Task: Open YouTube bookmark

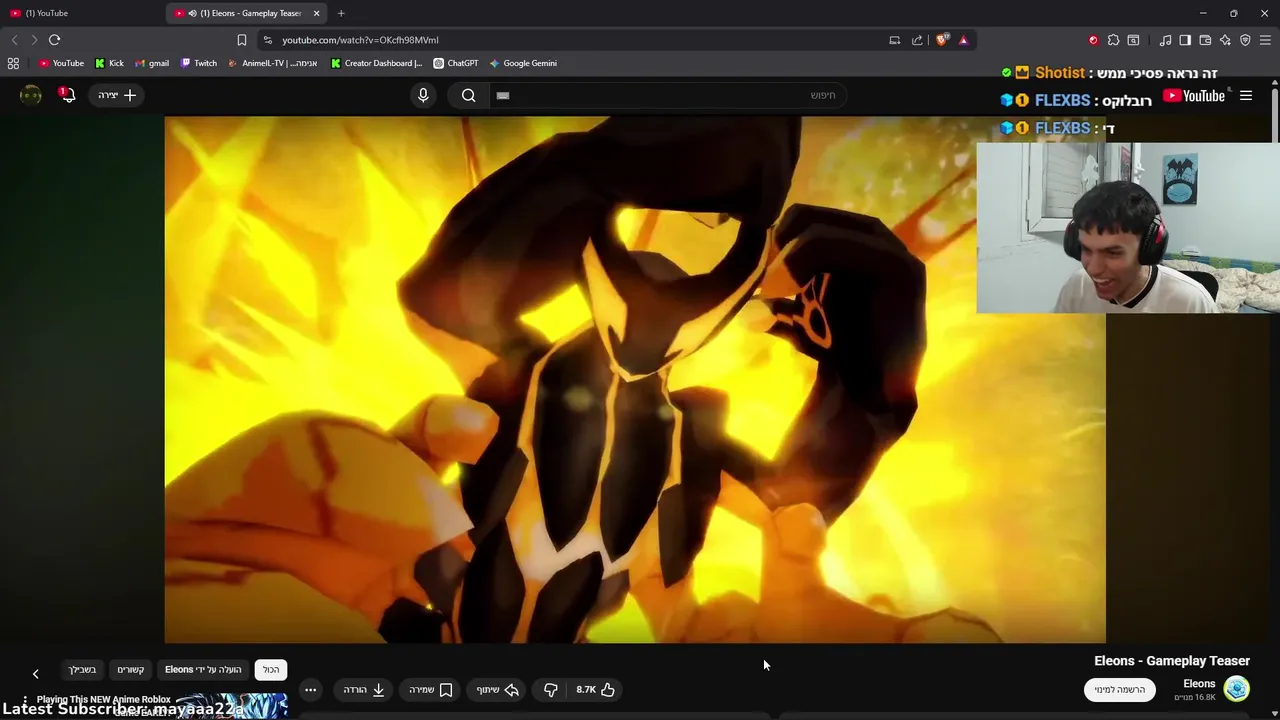Action: point(61,63)
